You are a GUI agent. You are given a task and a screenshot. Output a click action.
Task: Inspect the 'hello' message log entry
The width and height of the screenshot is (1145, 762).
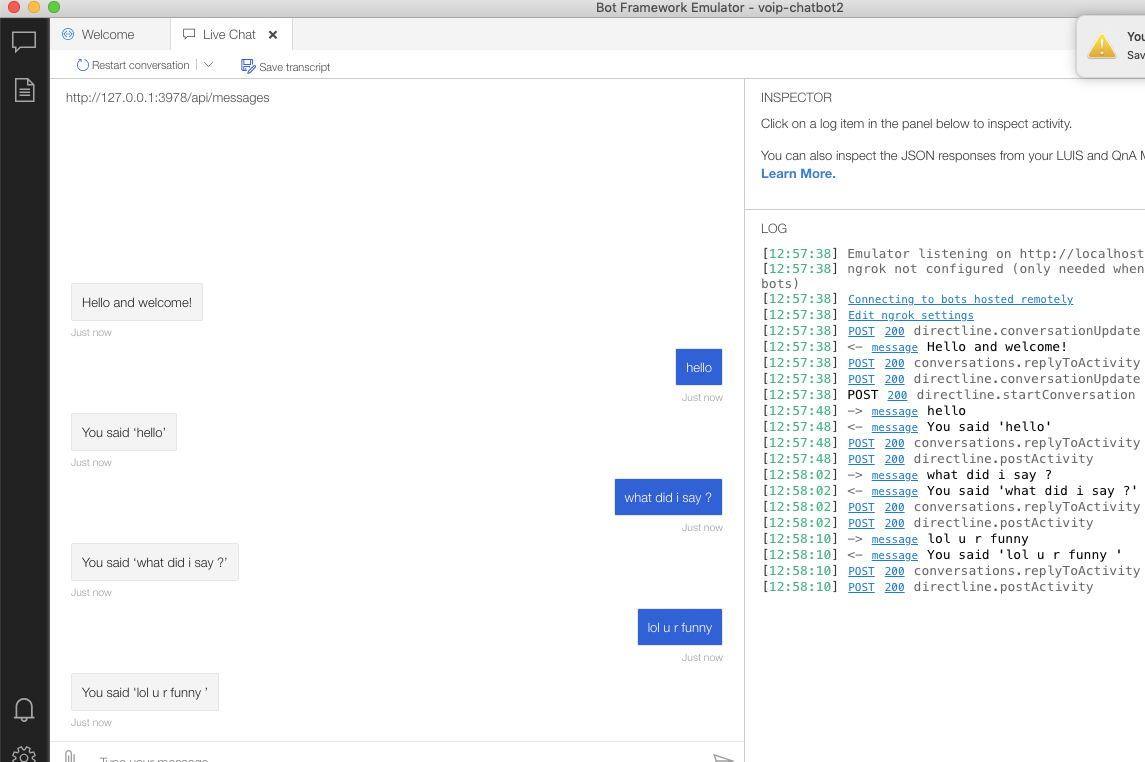click(894, 411)
